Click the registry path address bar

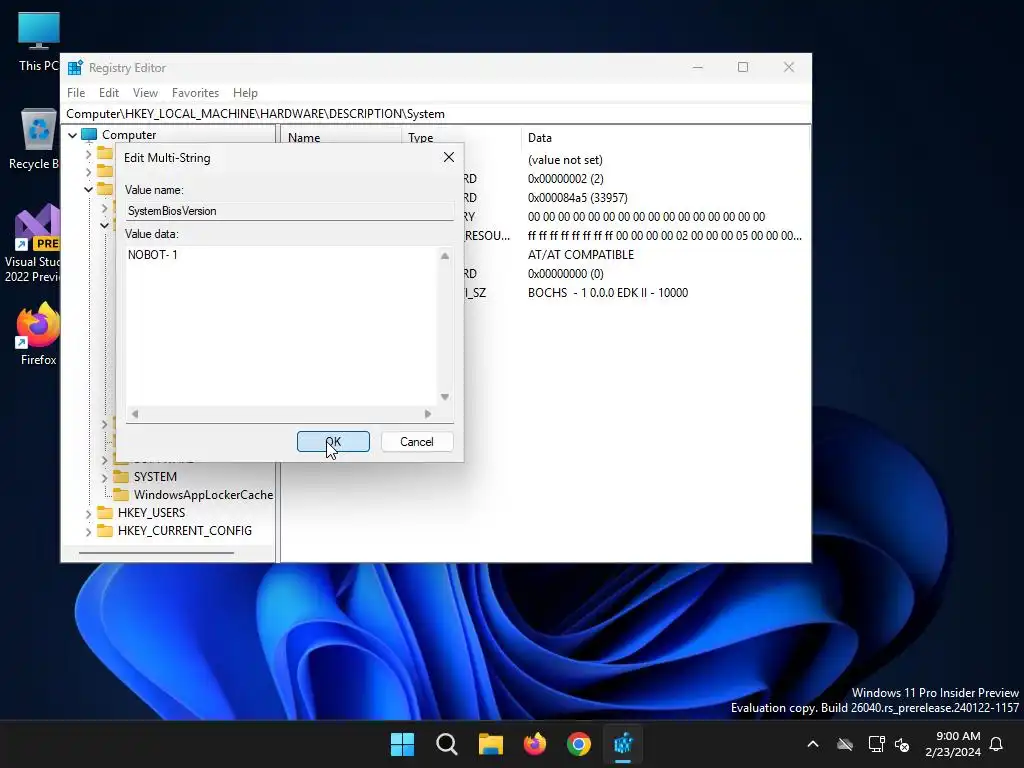(436, 114)
